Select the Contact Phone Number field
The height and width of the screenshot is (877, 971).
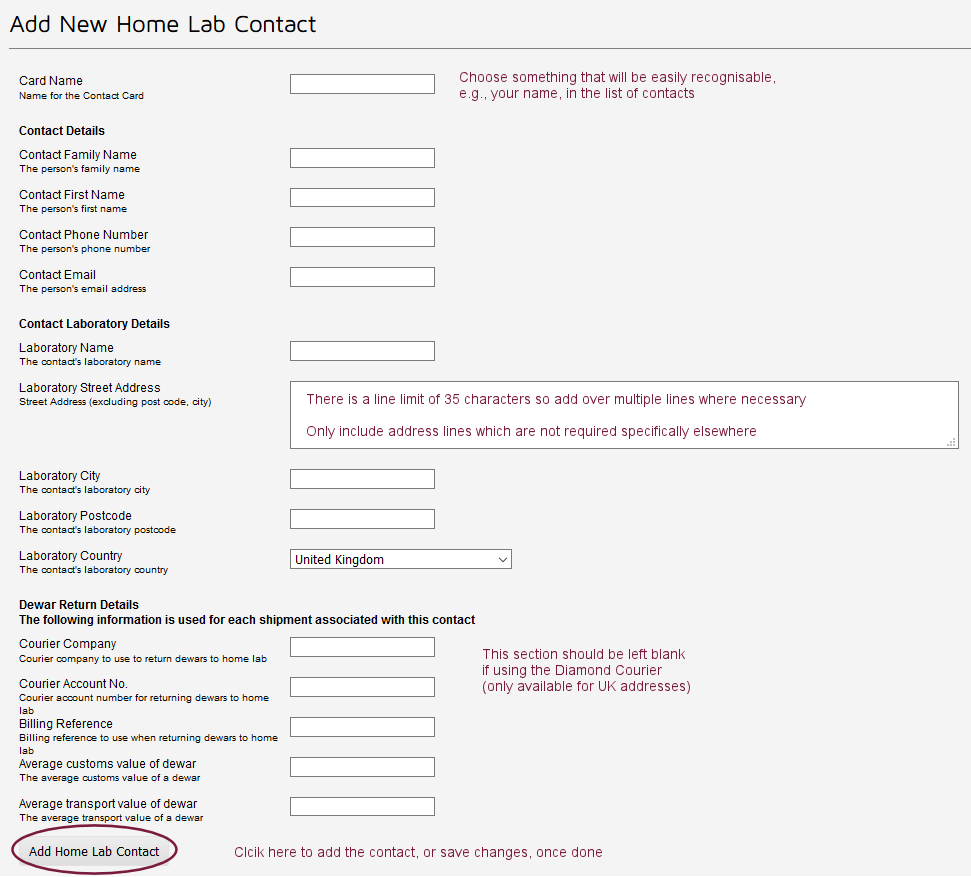361,237
